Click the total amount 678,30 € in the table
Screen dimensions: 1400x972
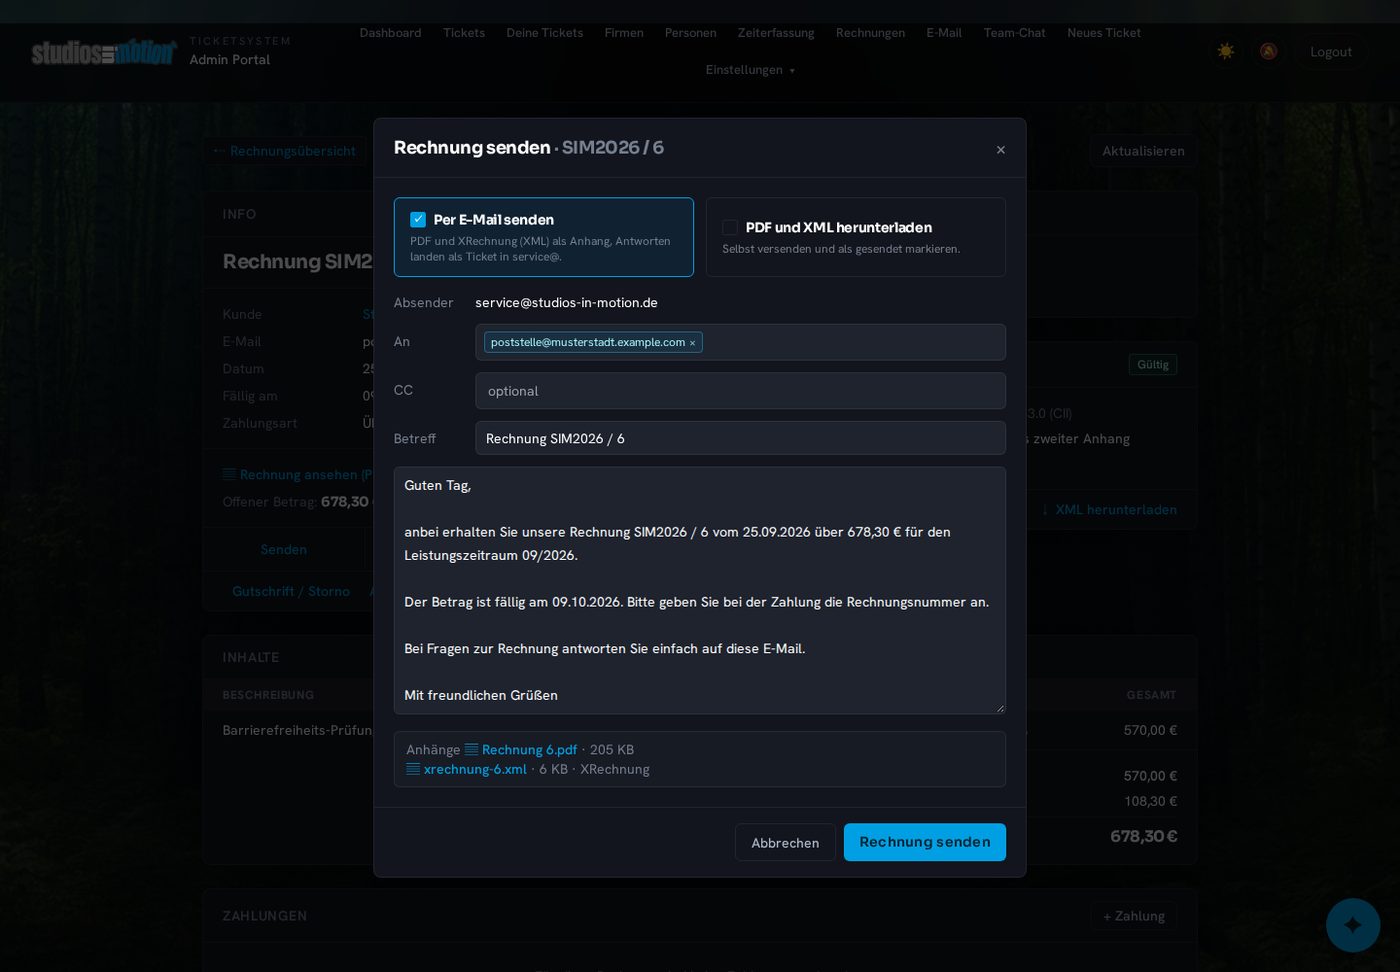click(1143, 836)
